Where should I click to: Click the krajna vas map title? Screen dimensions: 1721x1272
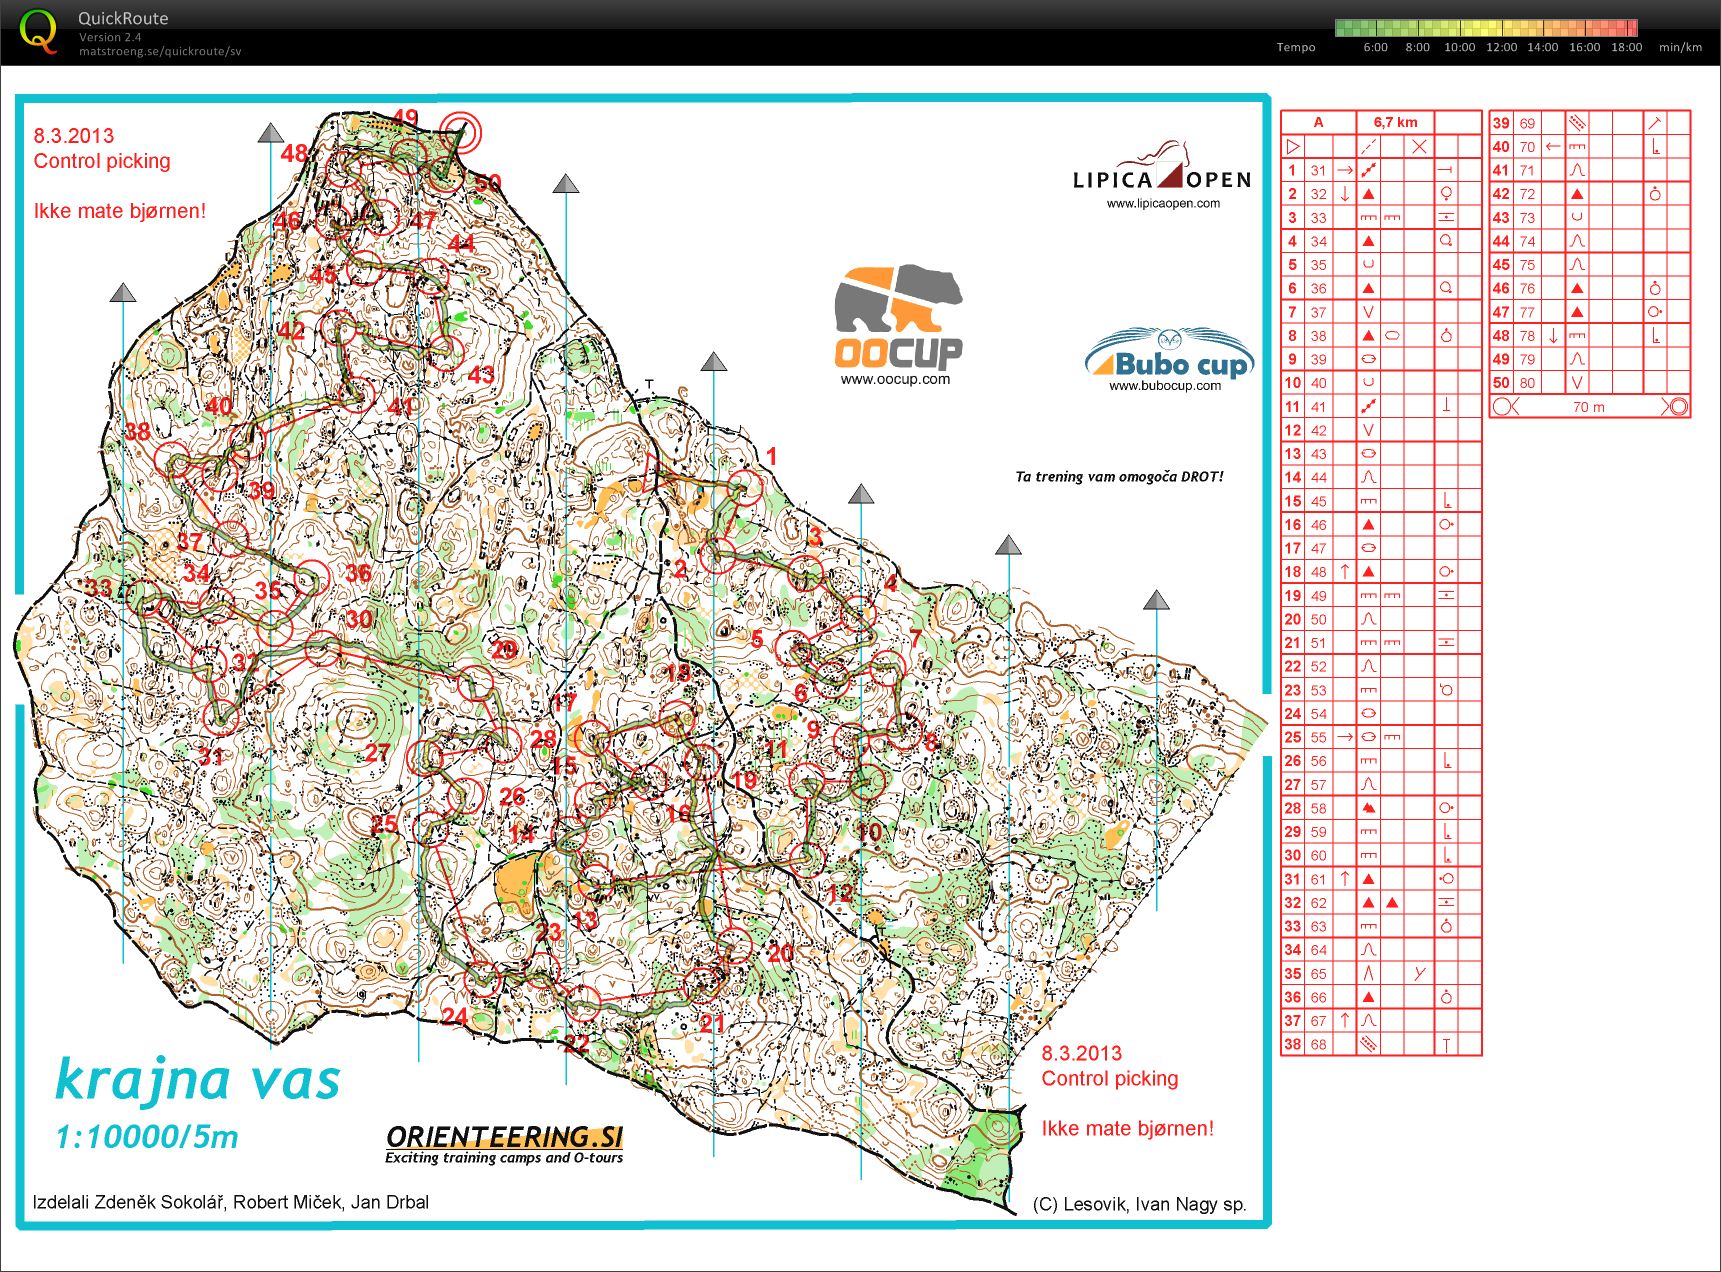pyautogui.click(x=198, y=1080)
